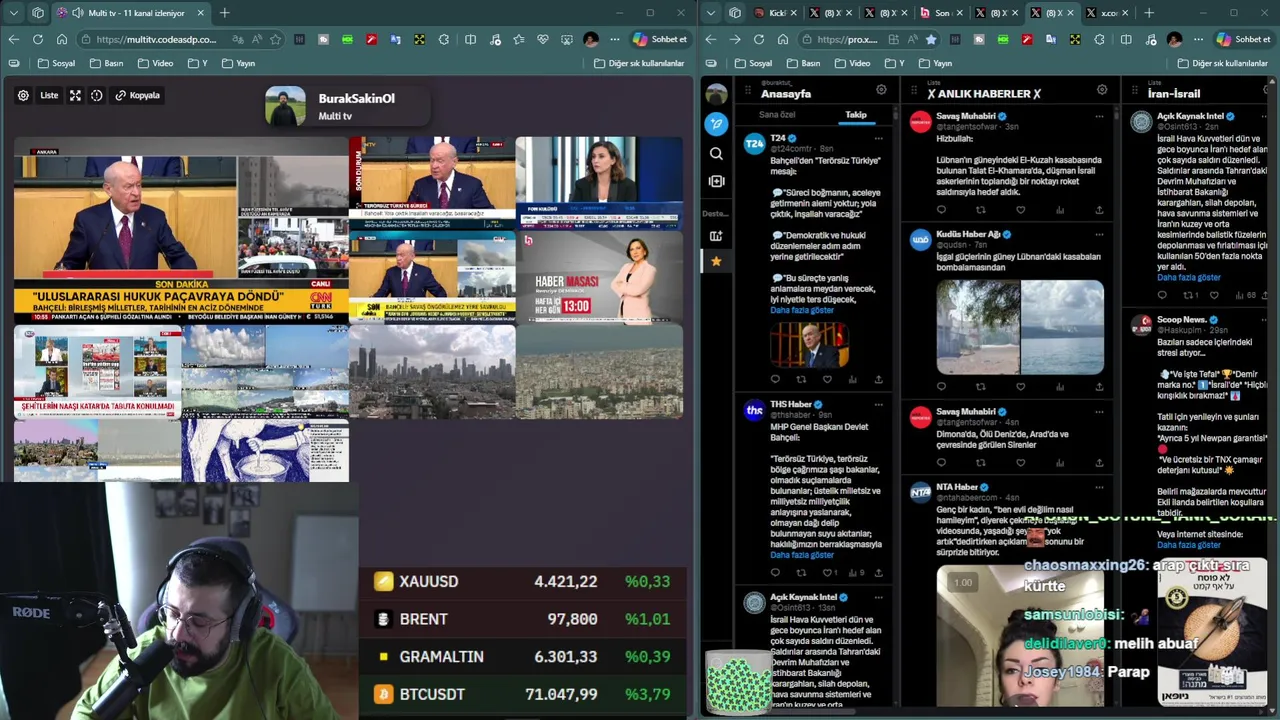Screen dimensions: 1280x720
Task: Toggle filled favorites star in right browser
Action: click(x=931, y=39)
